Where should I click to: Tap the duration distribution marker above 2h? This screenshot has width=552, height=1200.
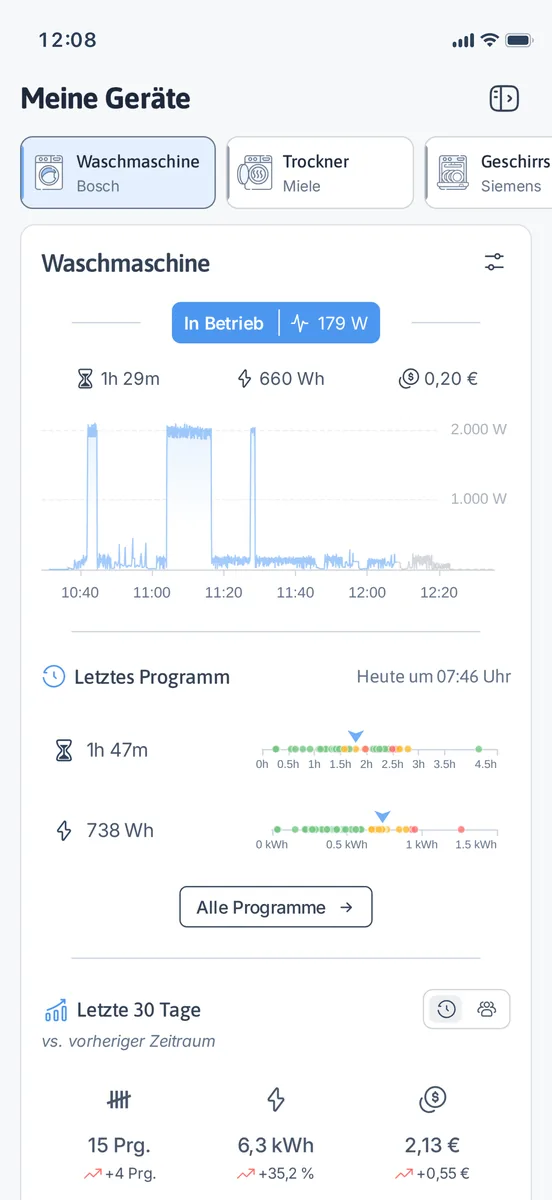354,736
